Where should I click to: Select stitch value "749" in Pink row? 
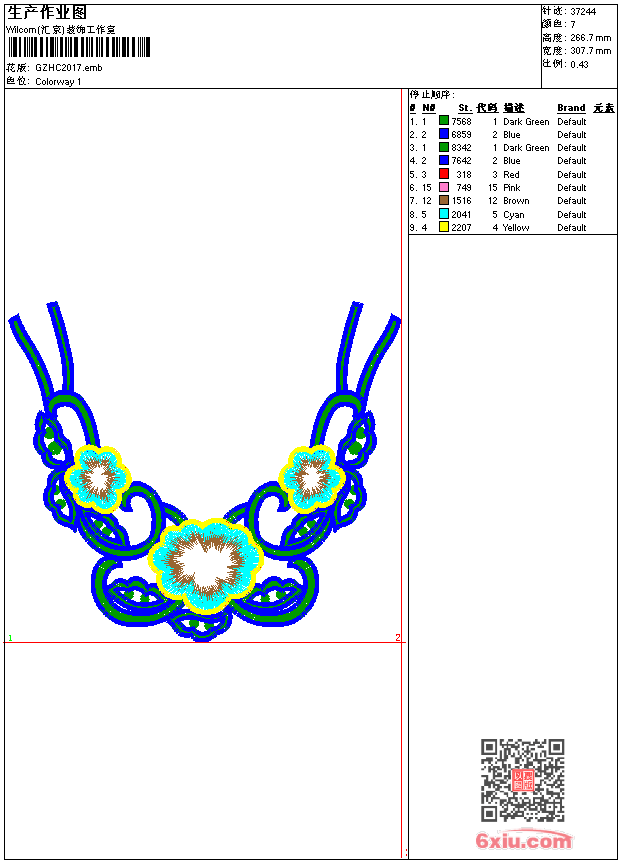[464, 188]
